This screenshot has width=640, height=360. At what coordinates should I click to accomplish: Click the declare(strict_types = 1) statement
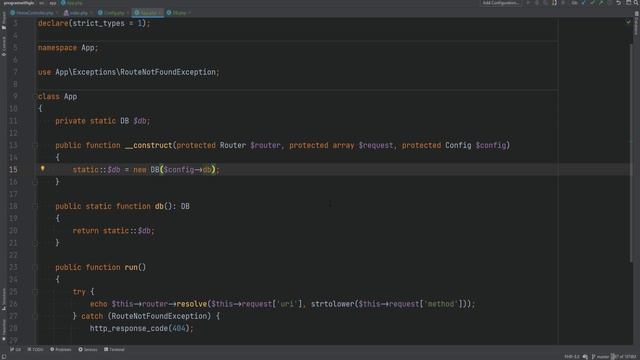[94, 23]
